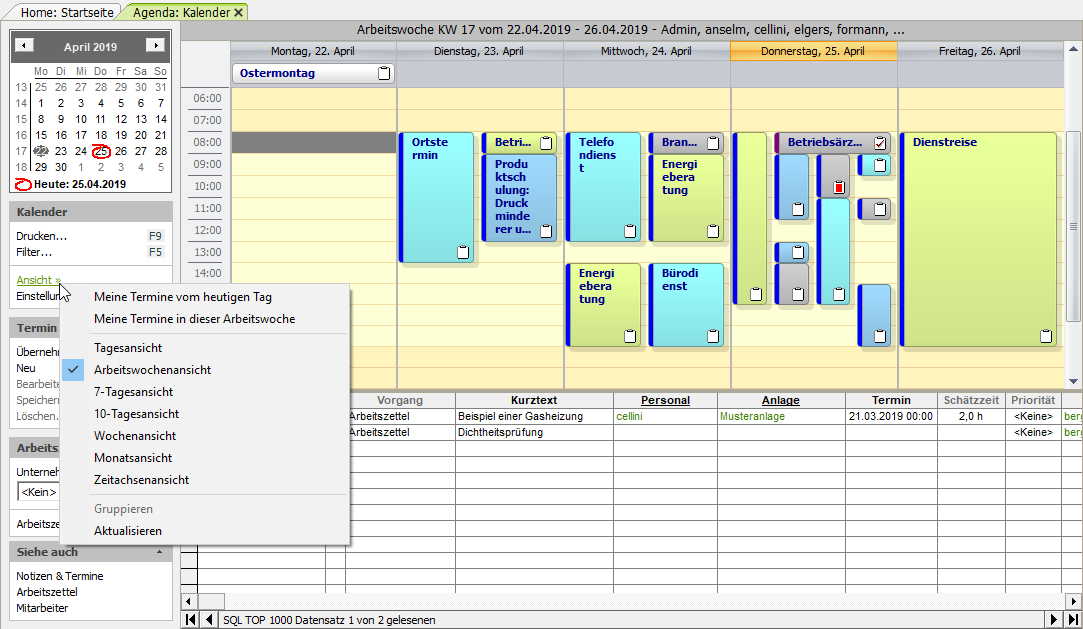
Task: Jump to first record in the data navigator
Action: (x=190, y=620)
